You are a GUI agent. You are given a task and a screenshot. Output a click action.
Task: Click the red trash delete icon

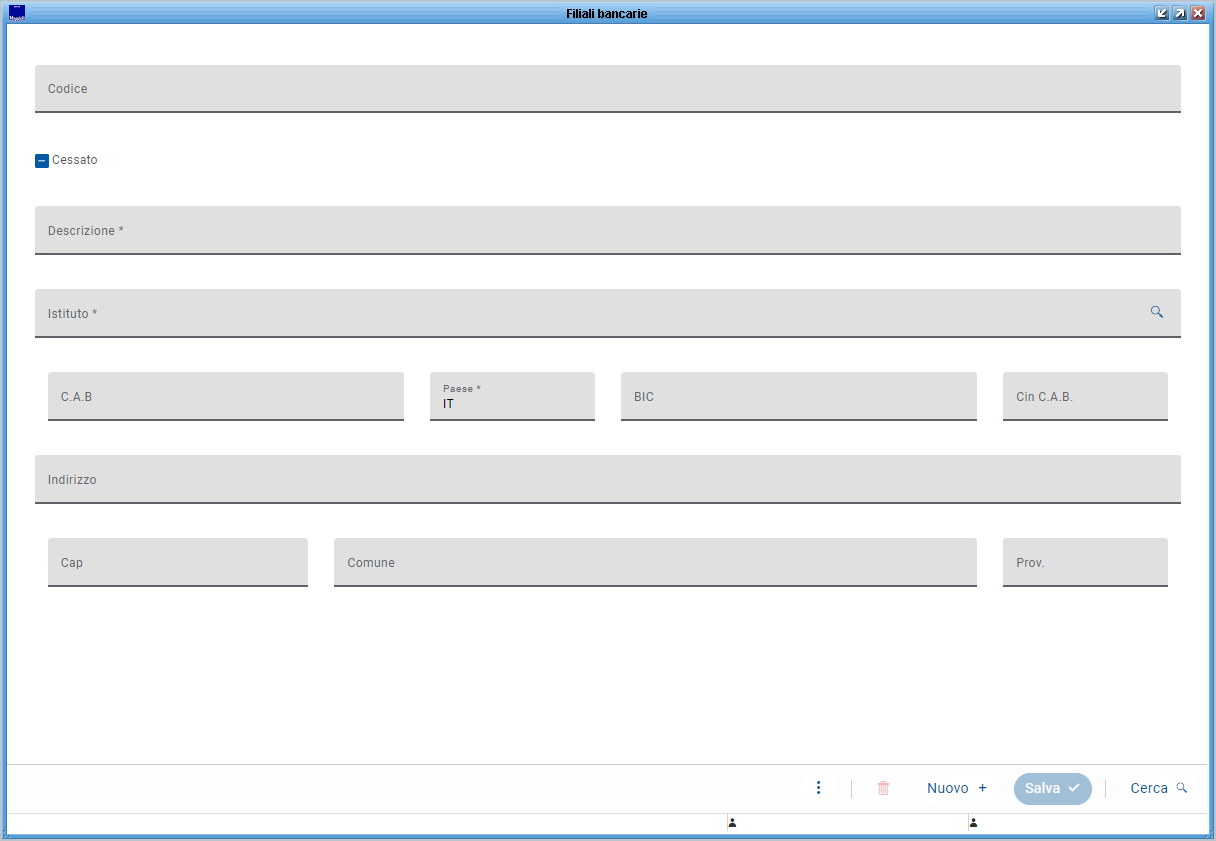883,788
